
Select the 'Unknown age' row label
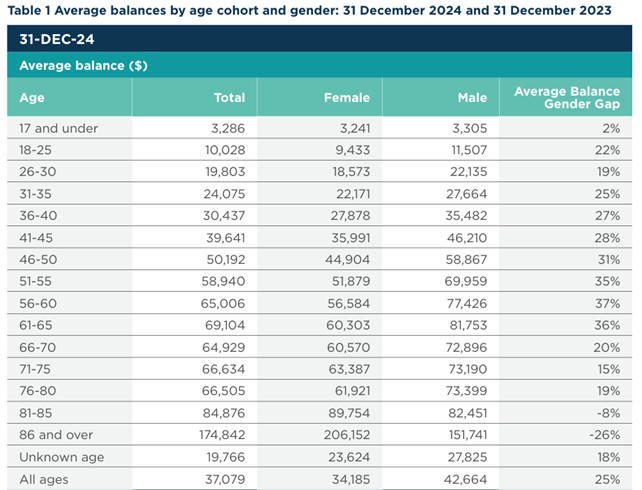click(61, 457)
